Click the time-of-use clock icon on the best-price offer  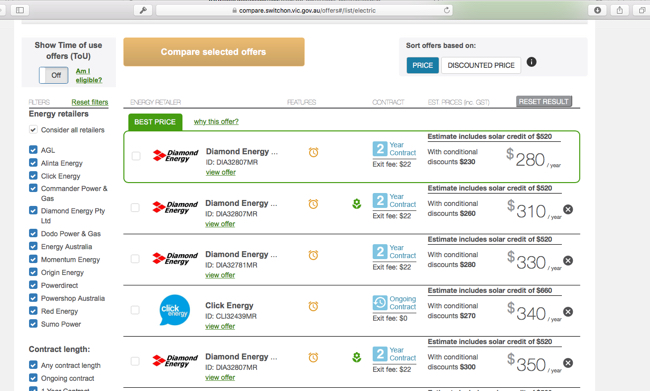tap(313, 152)
